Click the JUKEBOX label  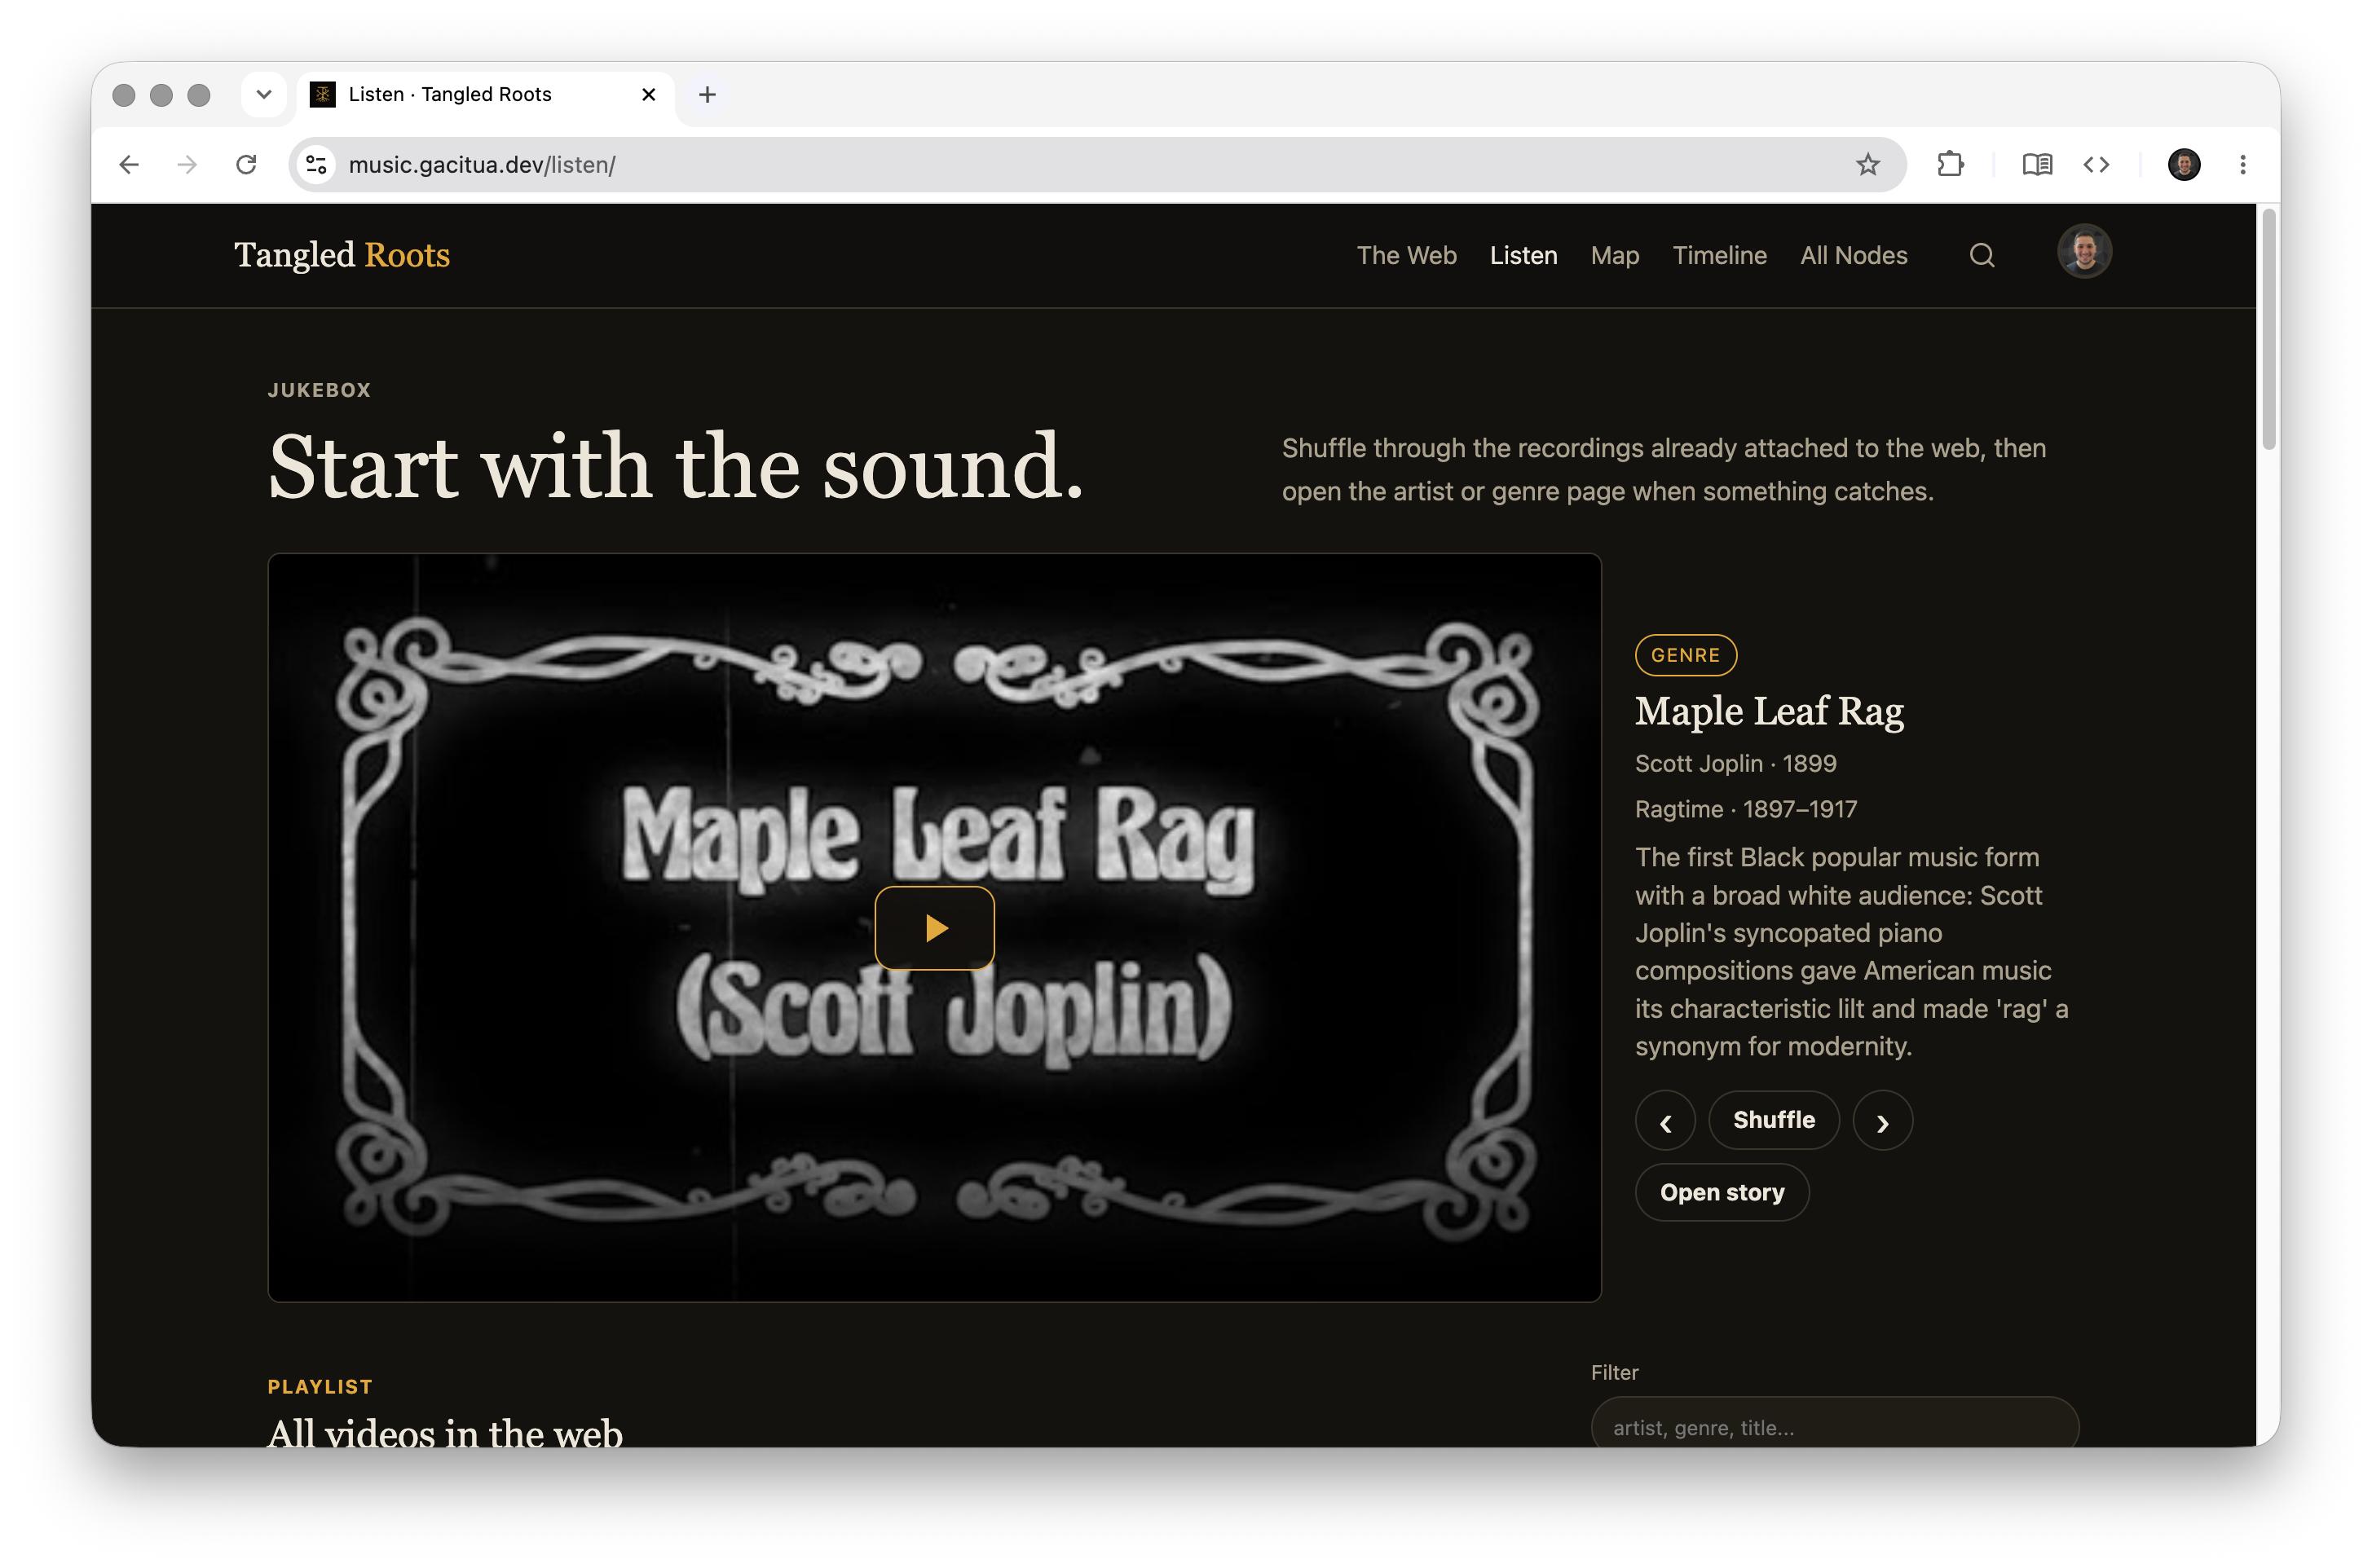pyautogui.click(x=319, y=390)
